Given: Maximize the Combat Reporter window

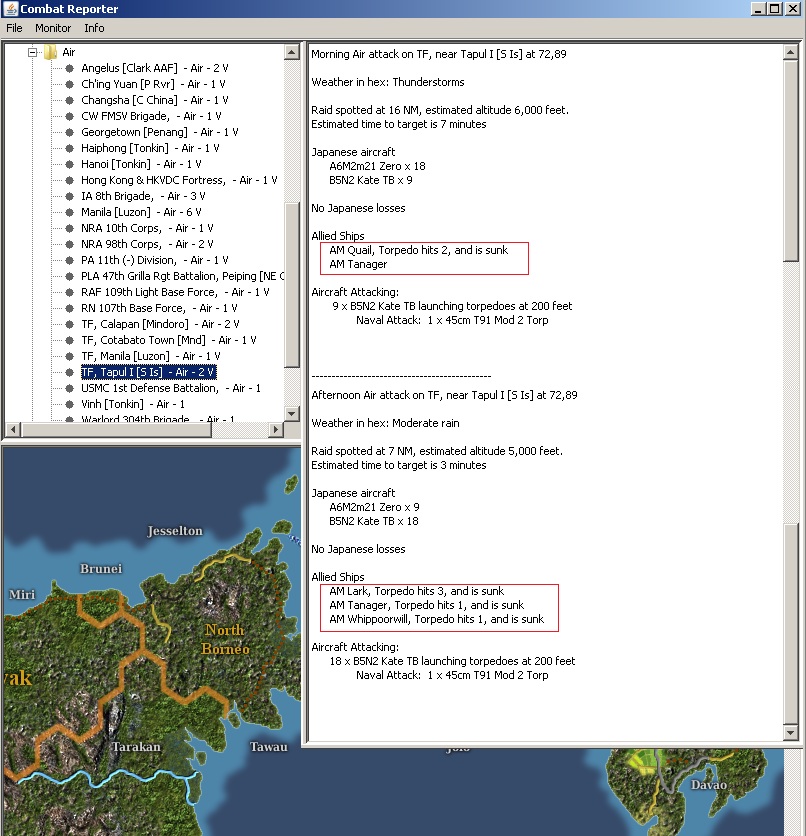Looking at the screenshot, I should click(775, 9).
